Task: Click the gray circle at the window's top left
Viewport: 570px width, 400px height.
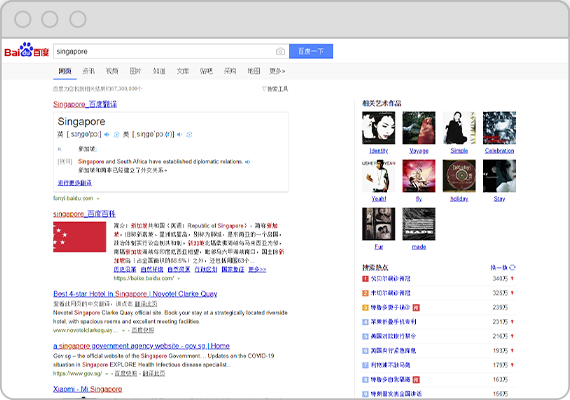Action: 23,19
